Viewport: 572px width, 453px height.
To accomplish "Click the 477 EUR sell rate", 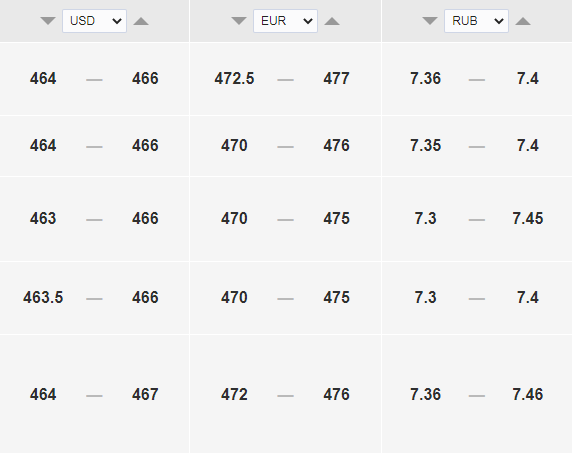I will (x=336, y=78).
